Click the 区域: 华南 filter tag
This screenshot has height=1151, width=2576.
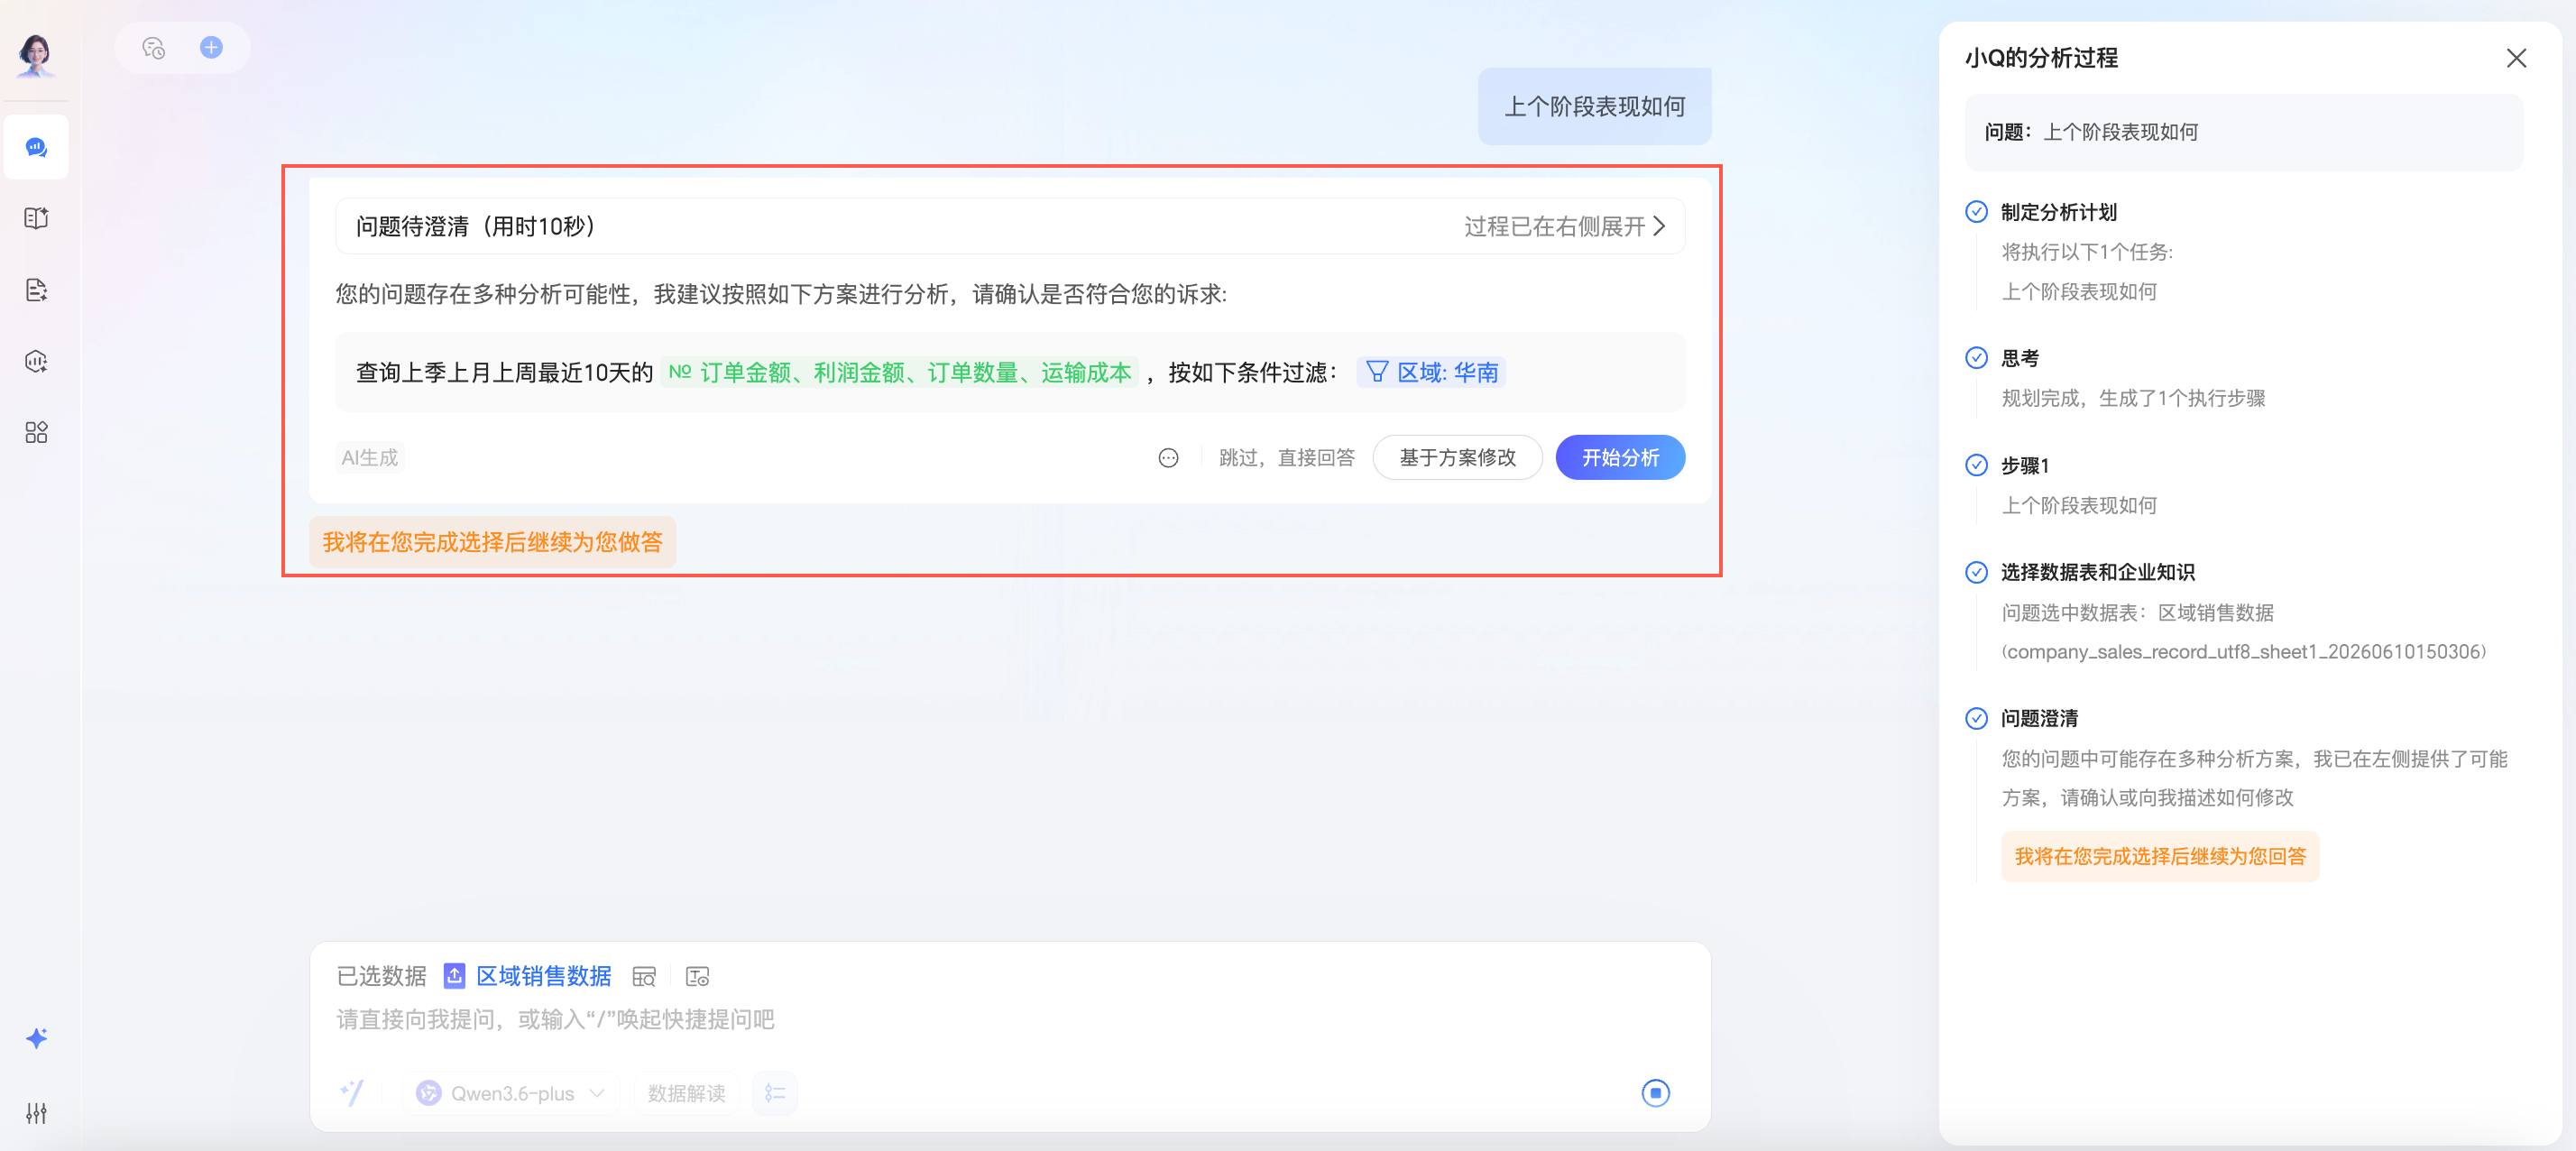[x=1431, y=373]
